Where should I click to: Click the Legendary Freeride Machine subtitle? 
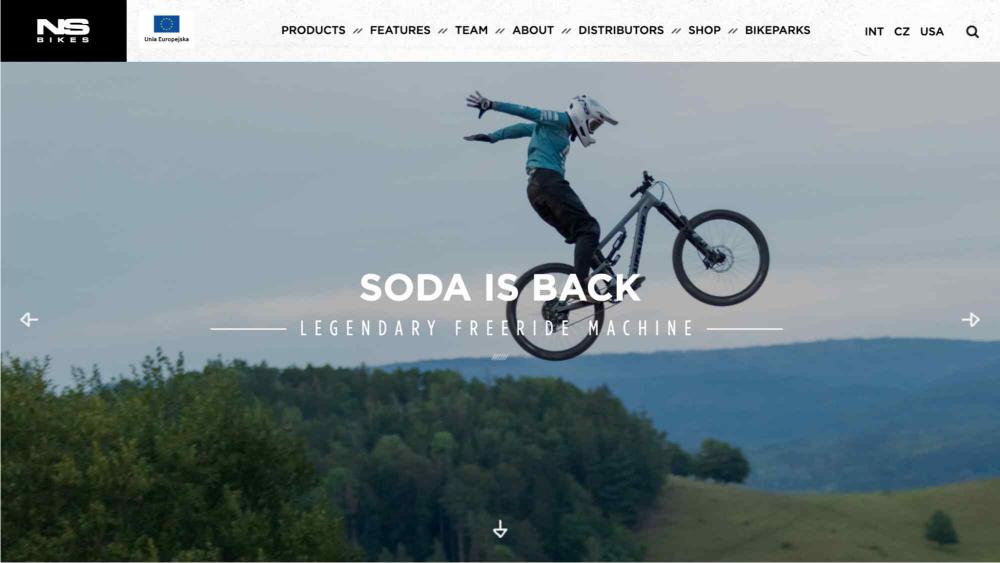coord(497,328)
